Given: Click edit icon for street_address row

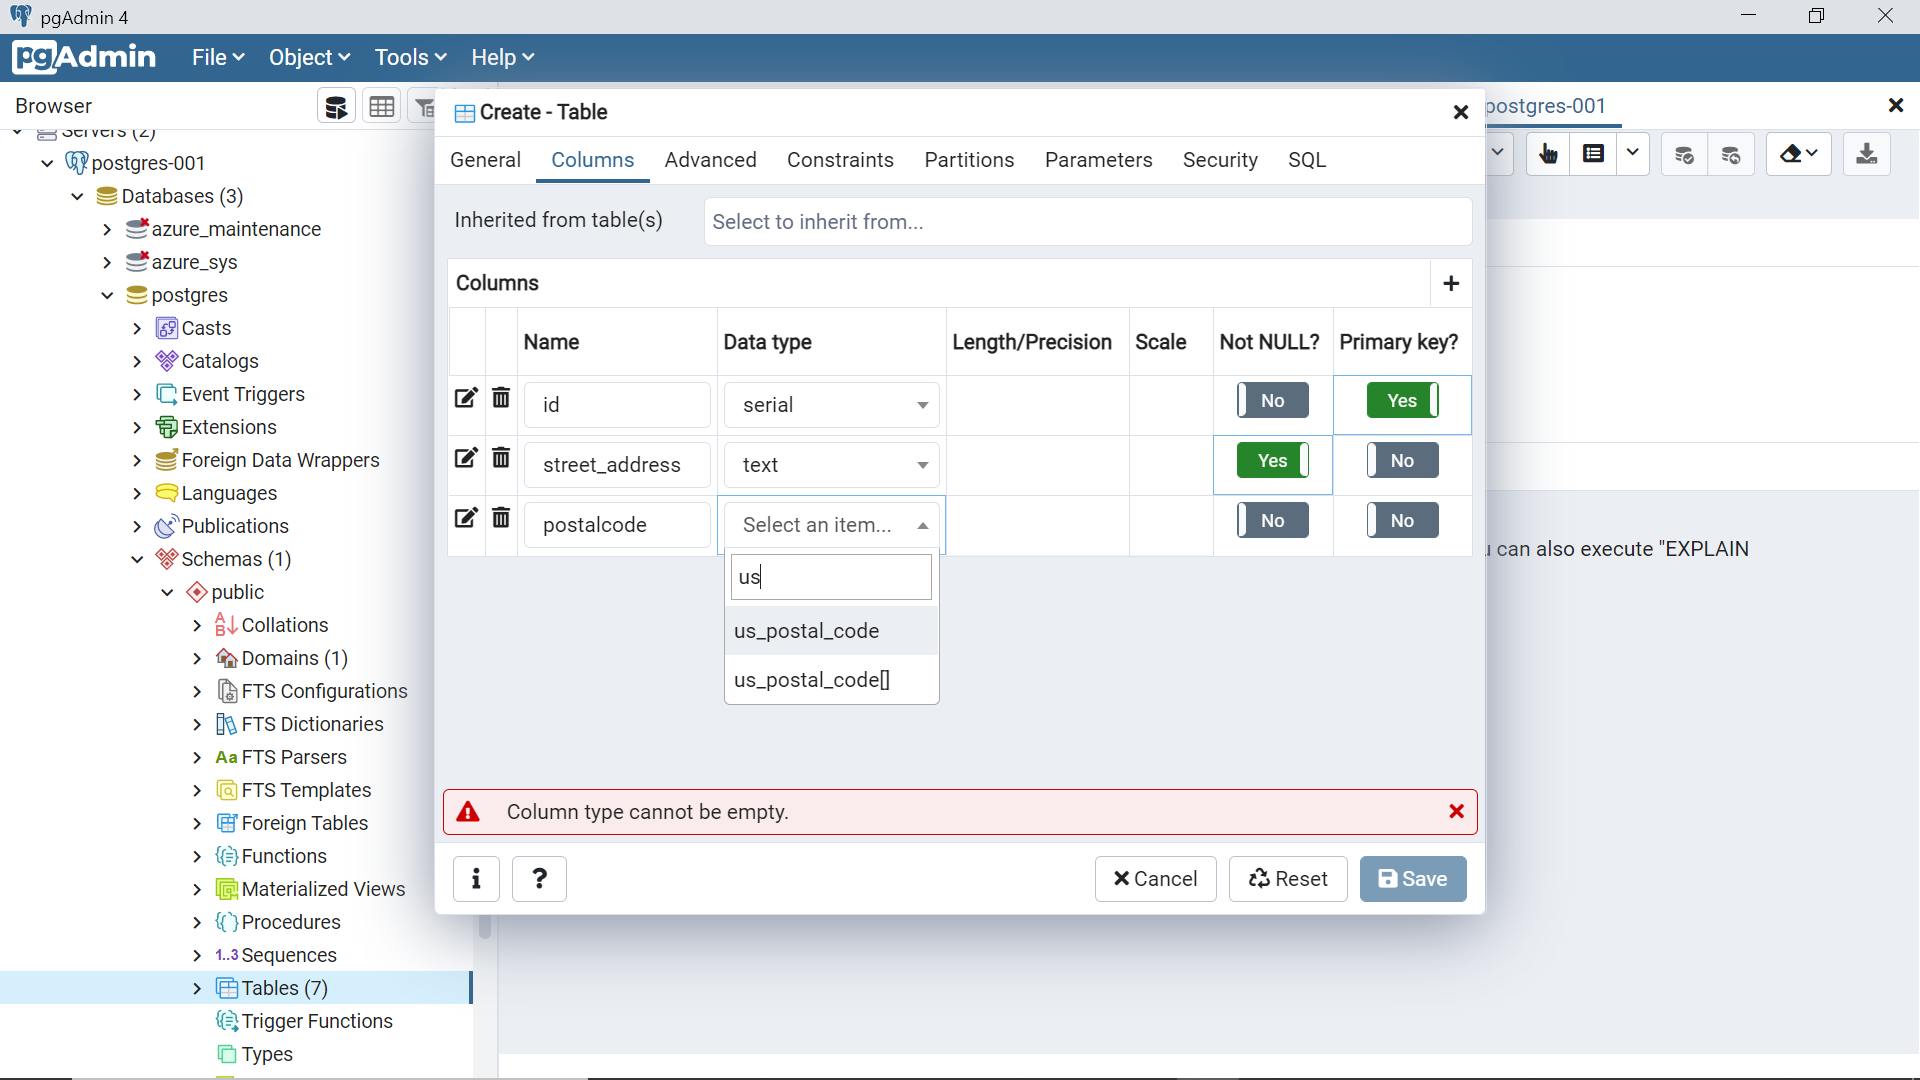Looking at the screenshot, I should (x=466, y=458).
